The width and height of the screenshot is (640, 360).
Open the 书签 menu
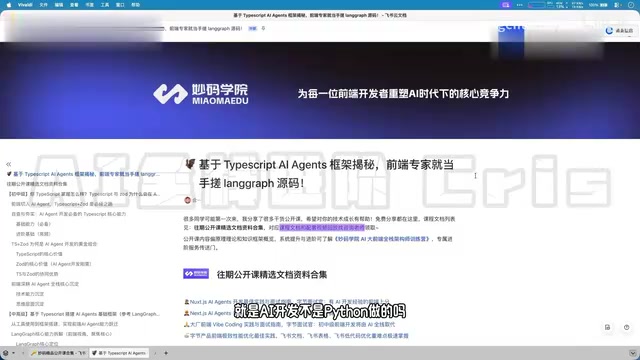(89, 5)
